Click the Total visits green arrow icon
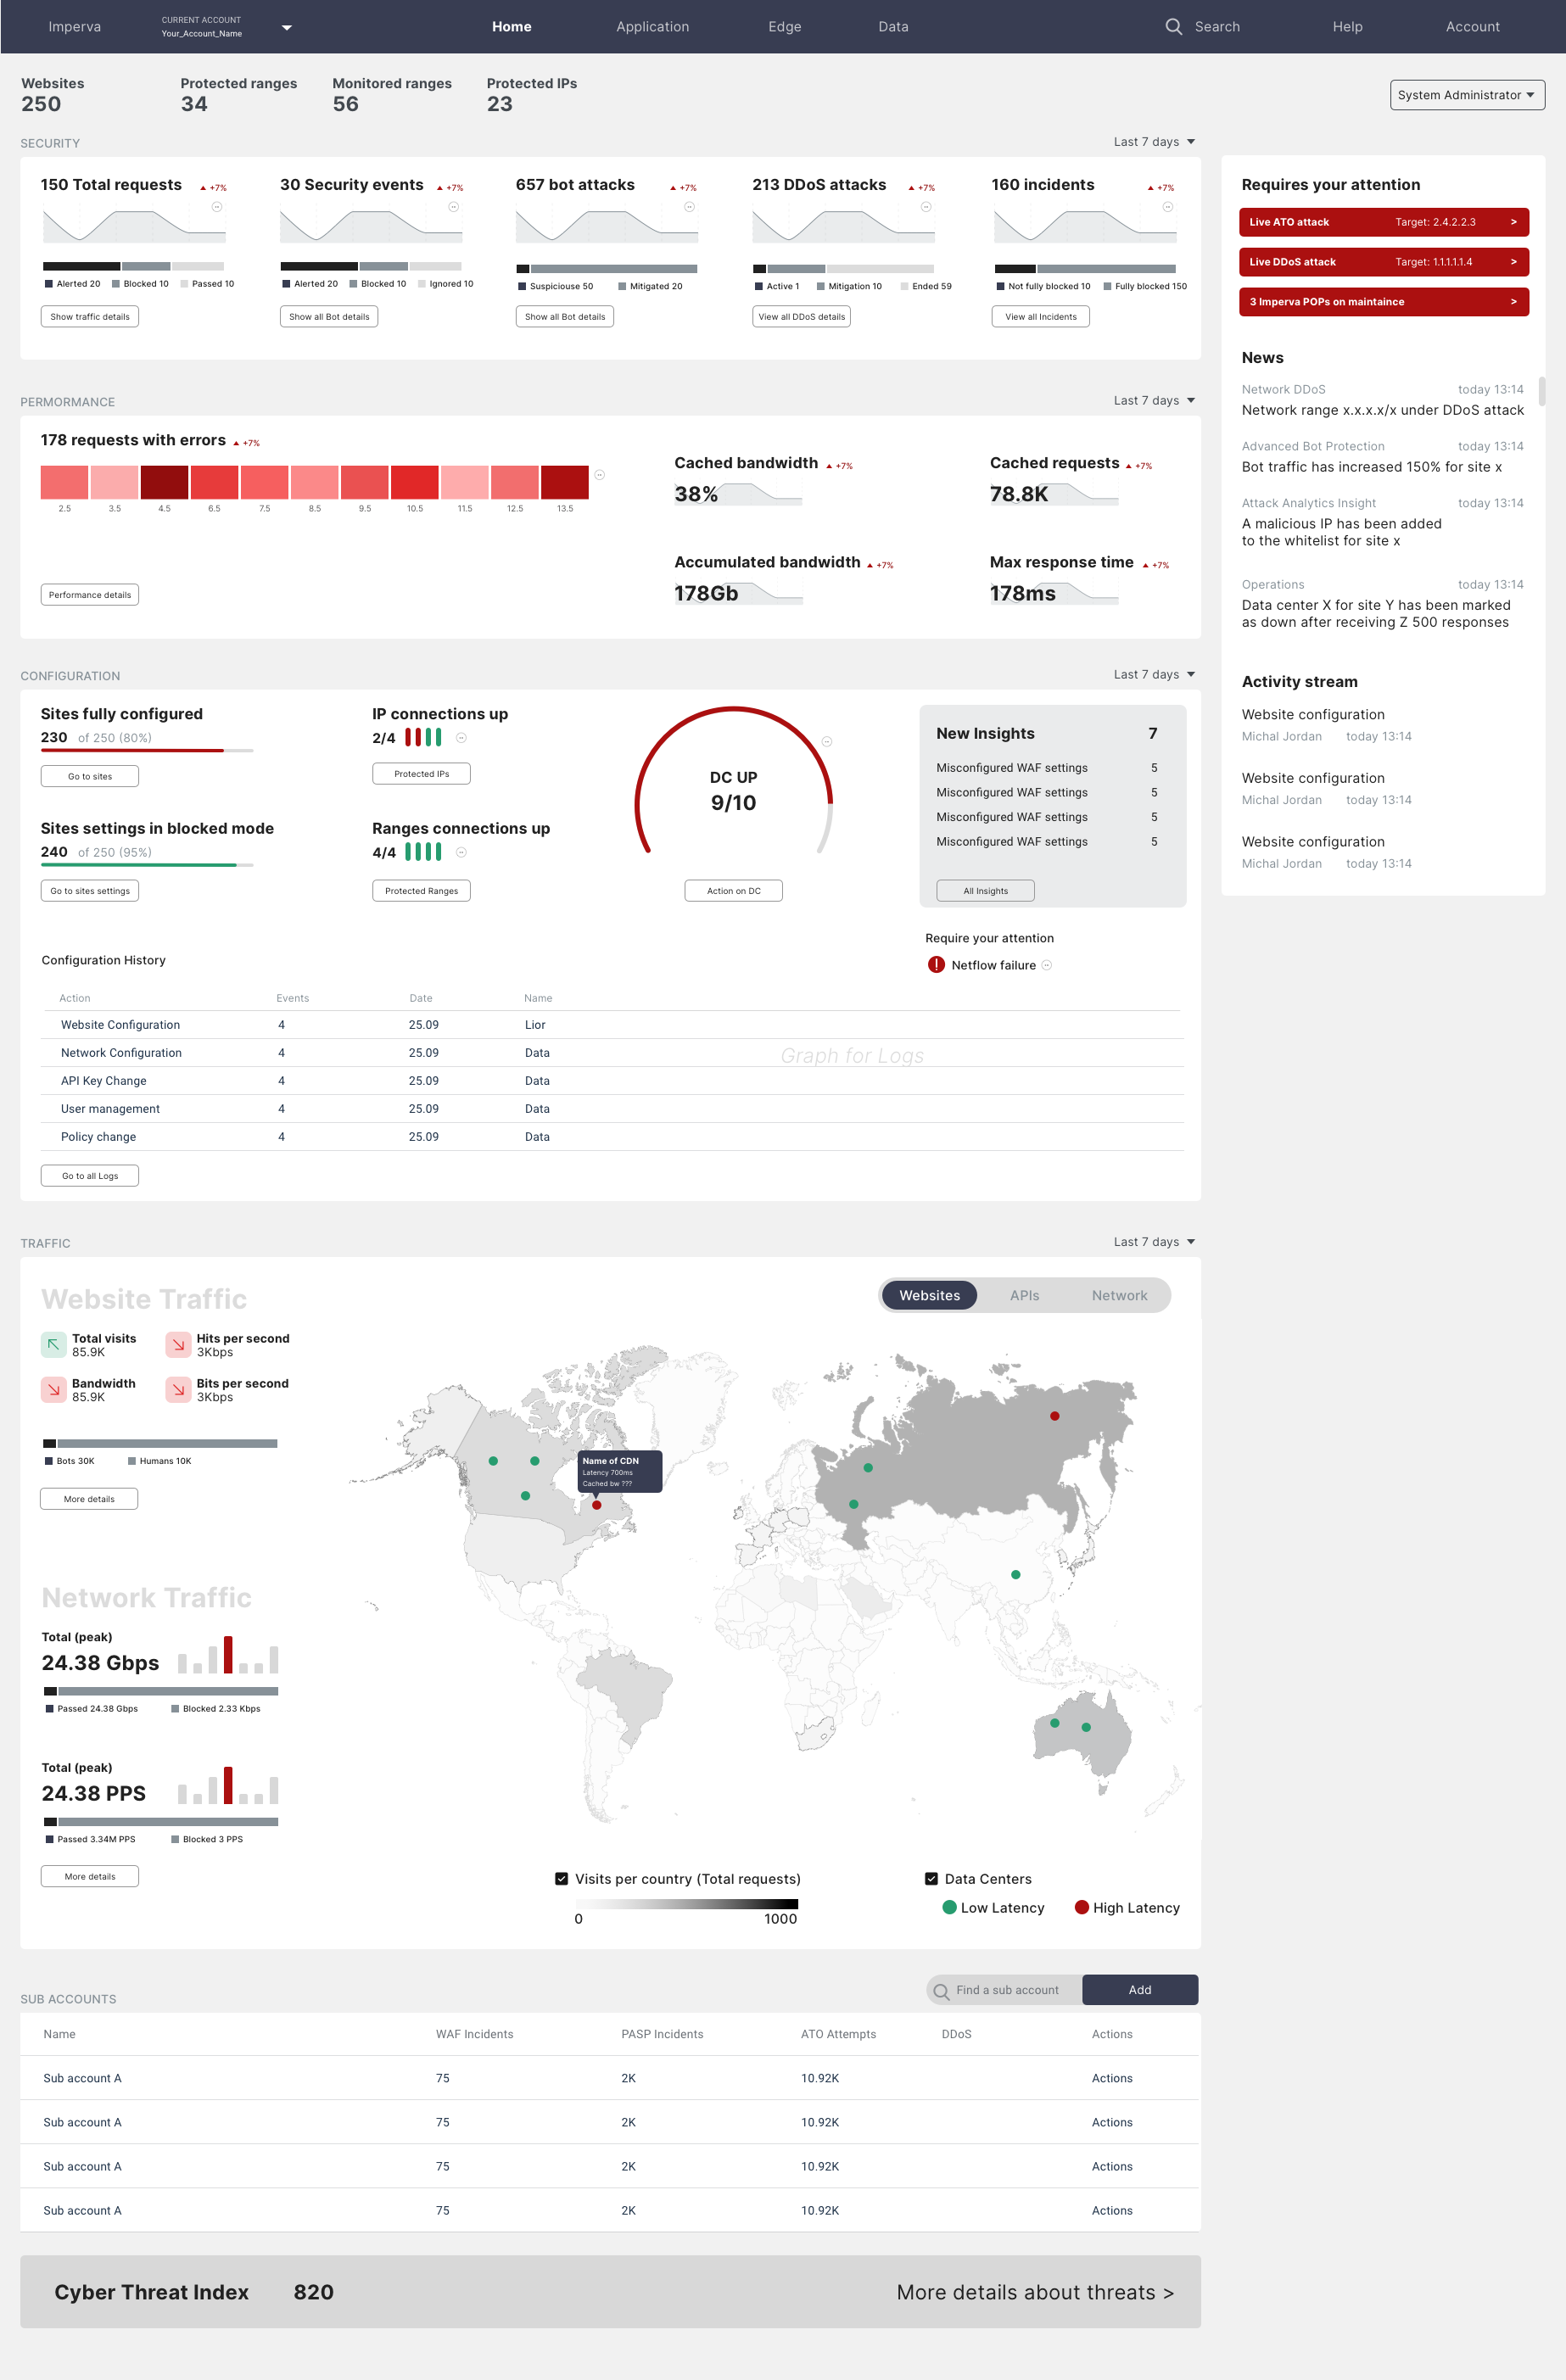This screenshot has height=2380, width=1566. [x=54, y=1344]
